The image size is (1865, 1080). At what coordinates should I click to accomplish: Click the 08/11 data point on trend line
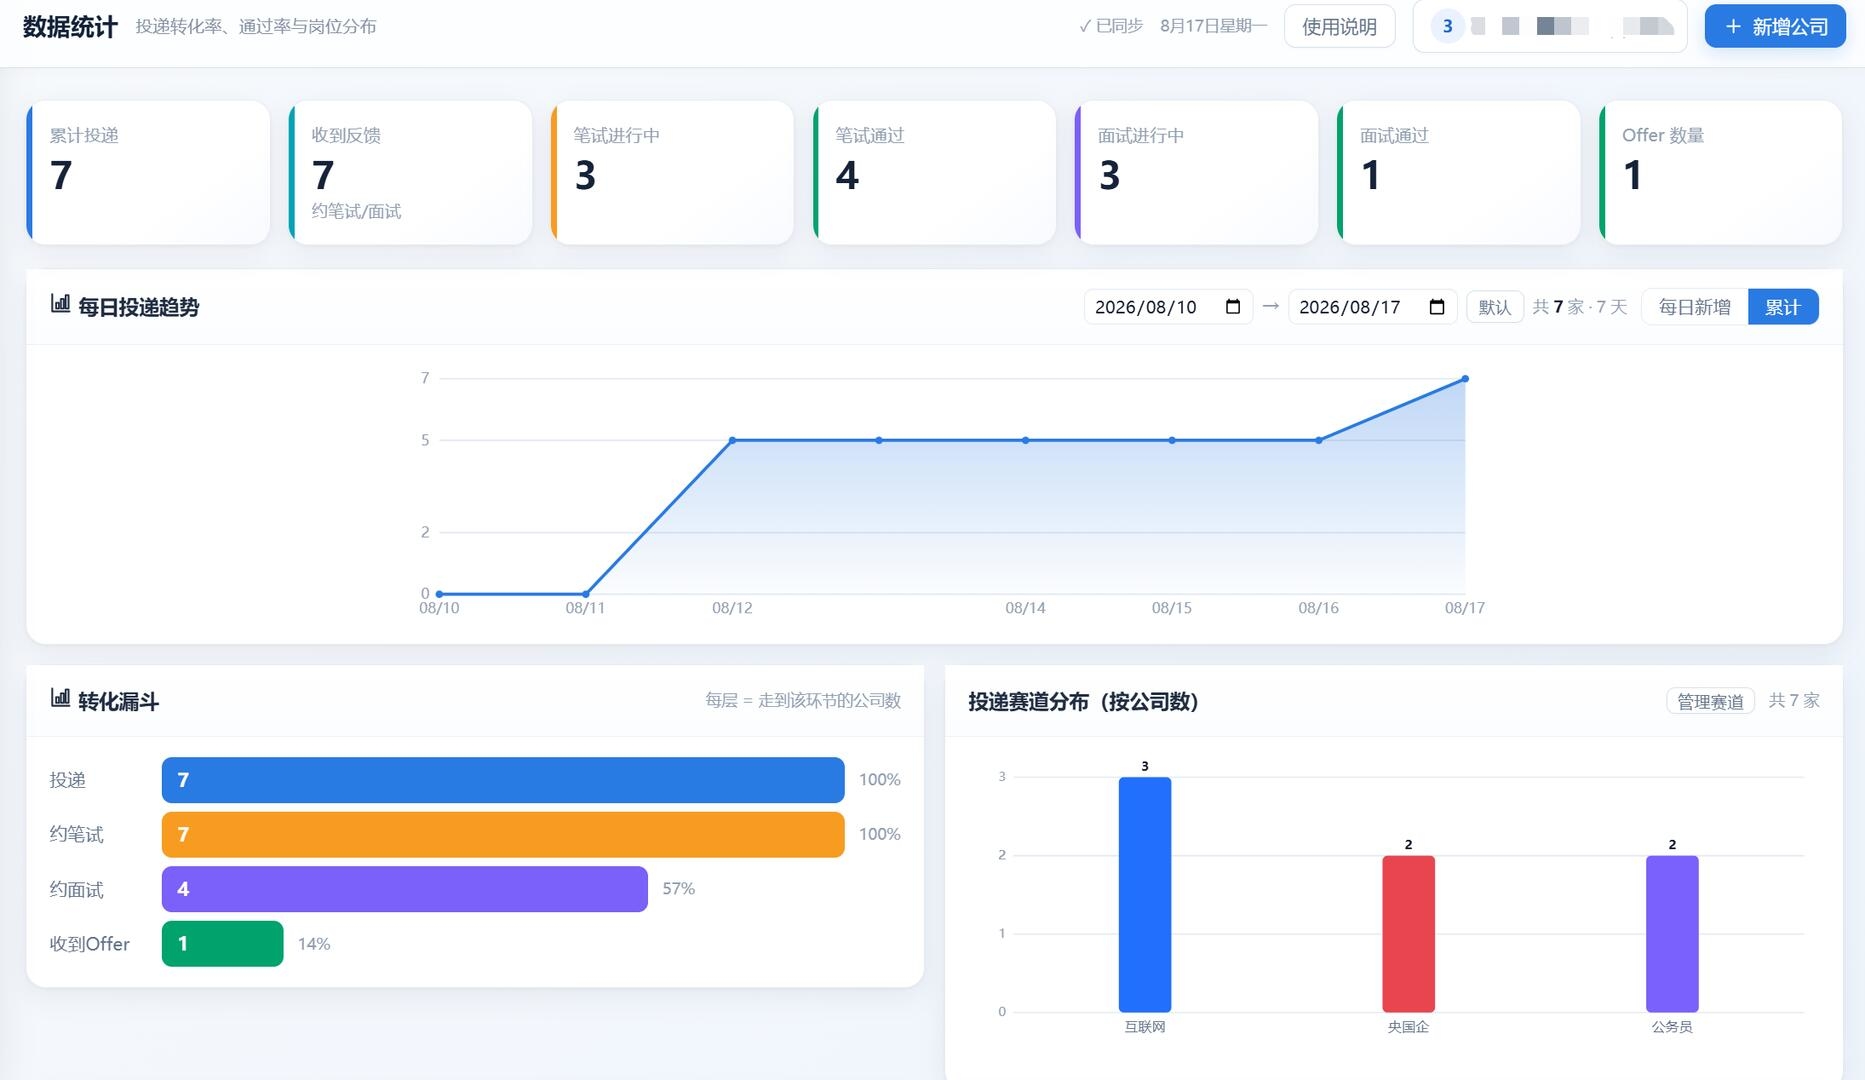pyautogui.click(x=586, y=594)
